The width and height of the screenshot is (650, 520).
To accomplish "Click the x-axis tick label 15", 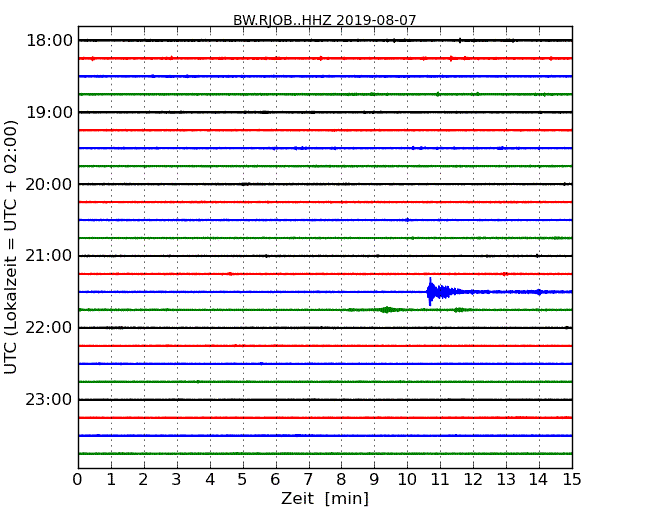I will pyautogui.click(x=572, y=479).
